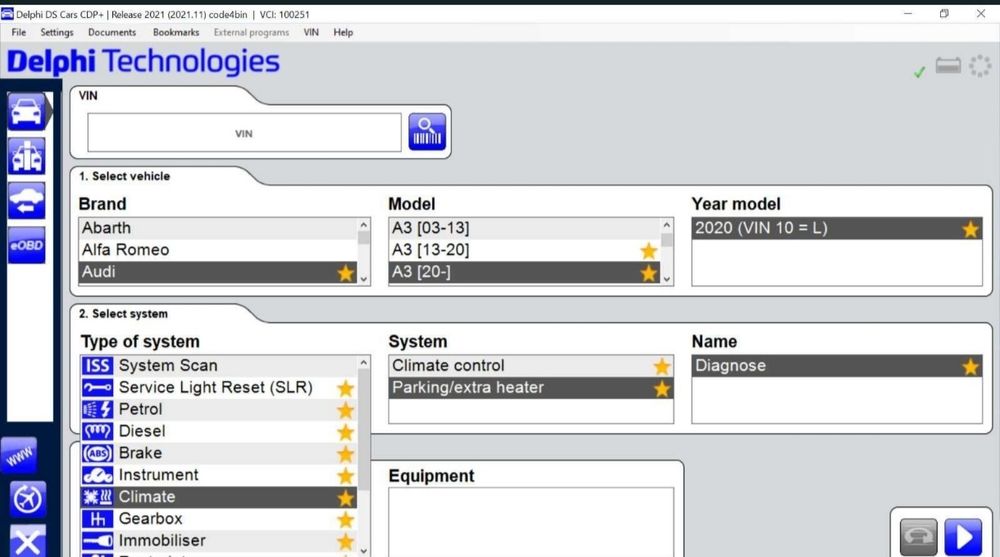Restore down the Delphi window

coord(944,13)
